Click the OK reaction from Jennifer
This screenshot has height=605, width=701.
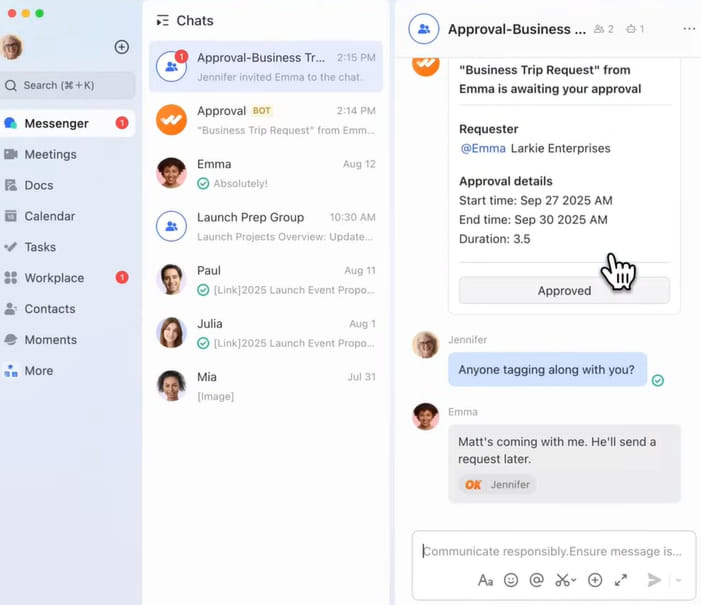(497, 484)
